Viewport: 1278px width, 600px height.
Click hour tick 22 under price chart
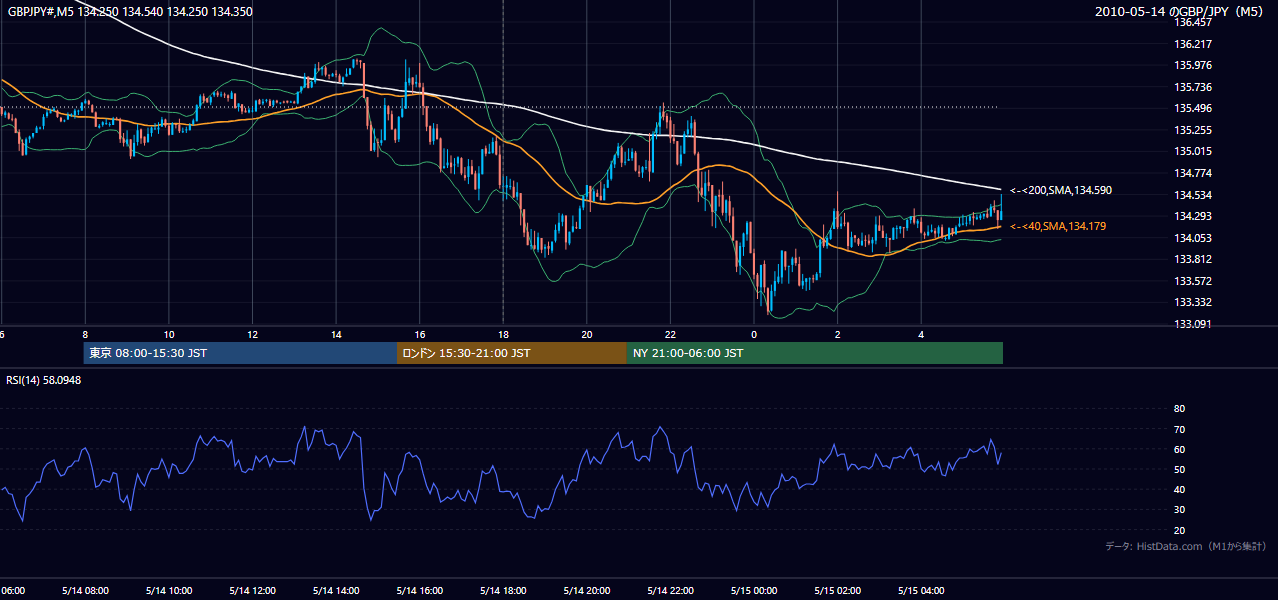click(670, 335)
